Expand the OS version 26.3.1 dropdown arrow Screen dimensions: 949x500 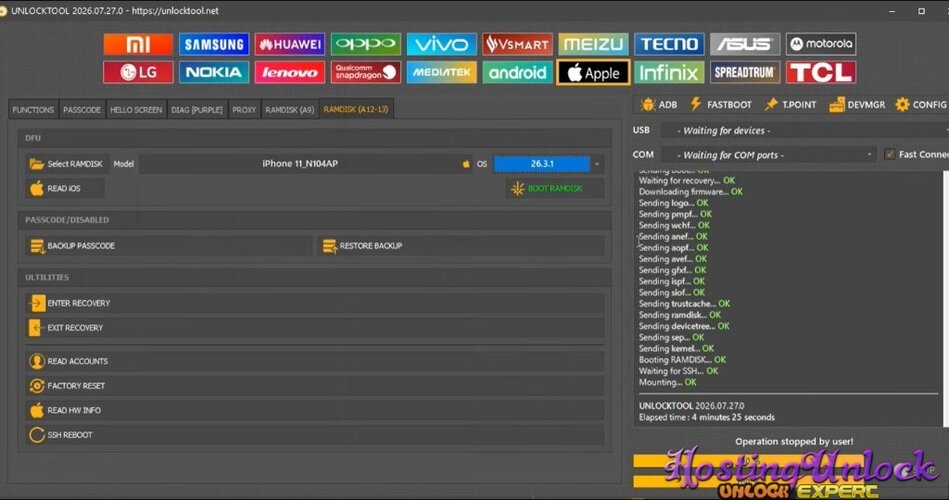click(597, 164)
